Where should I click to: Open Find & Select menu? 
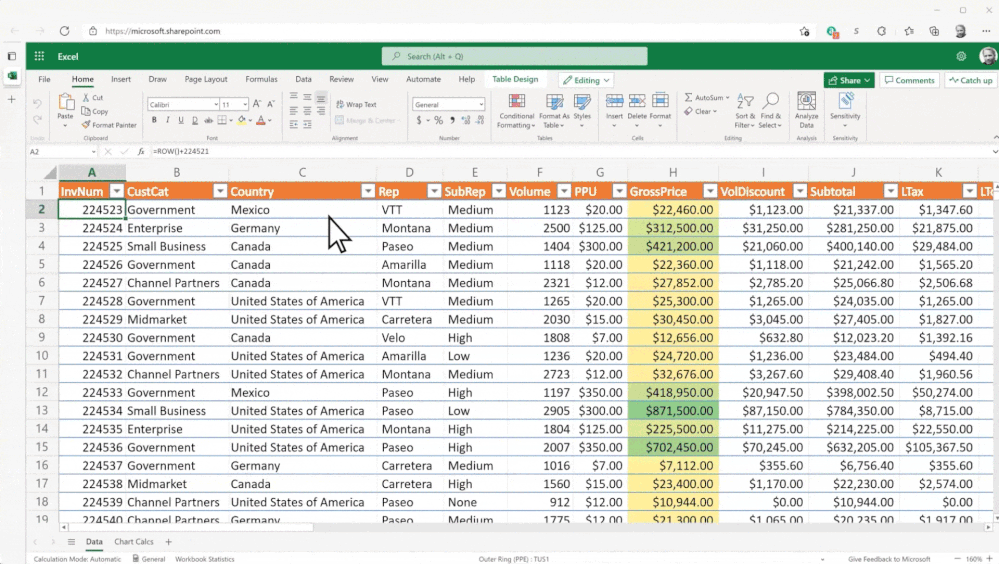point(770,111)
